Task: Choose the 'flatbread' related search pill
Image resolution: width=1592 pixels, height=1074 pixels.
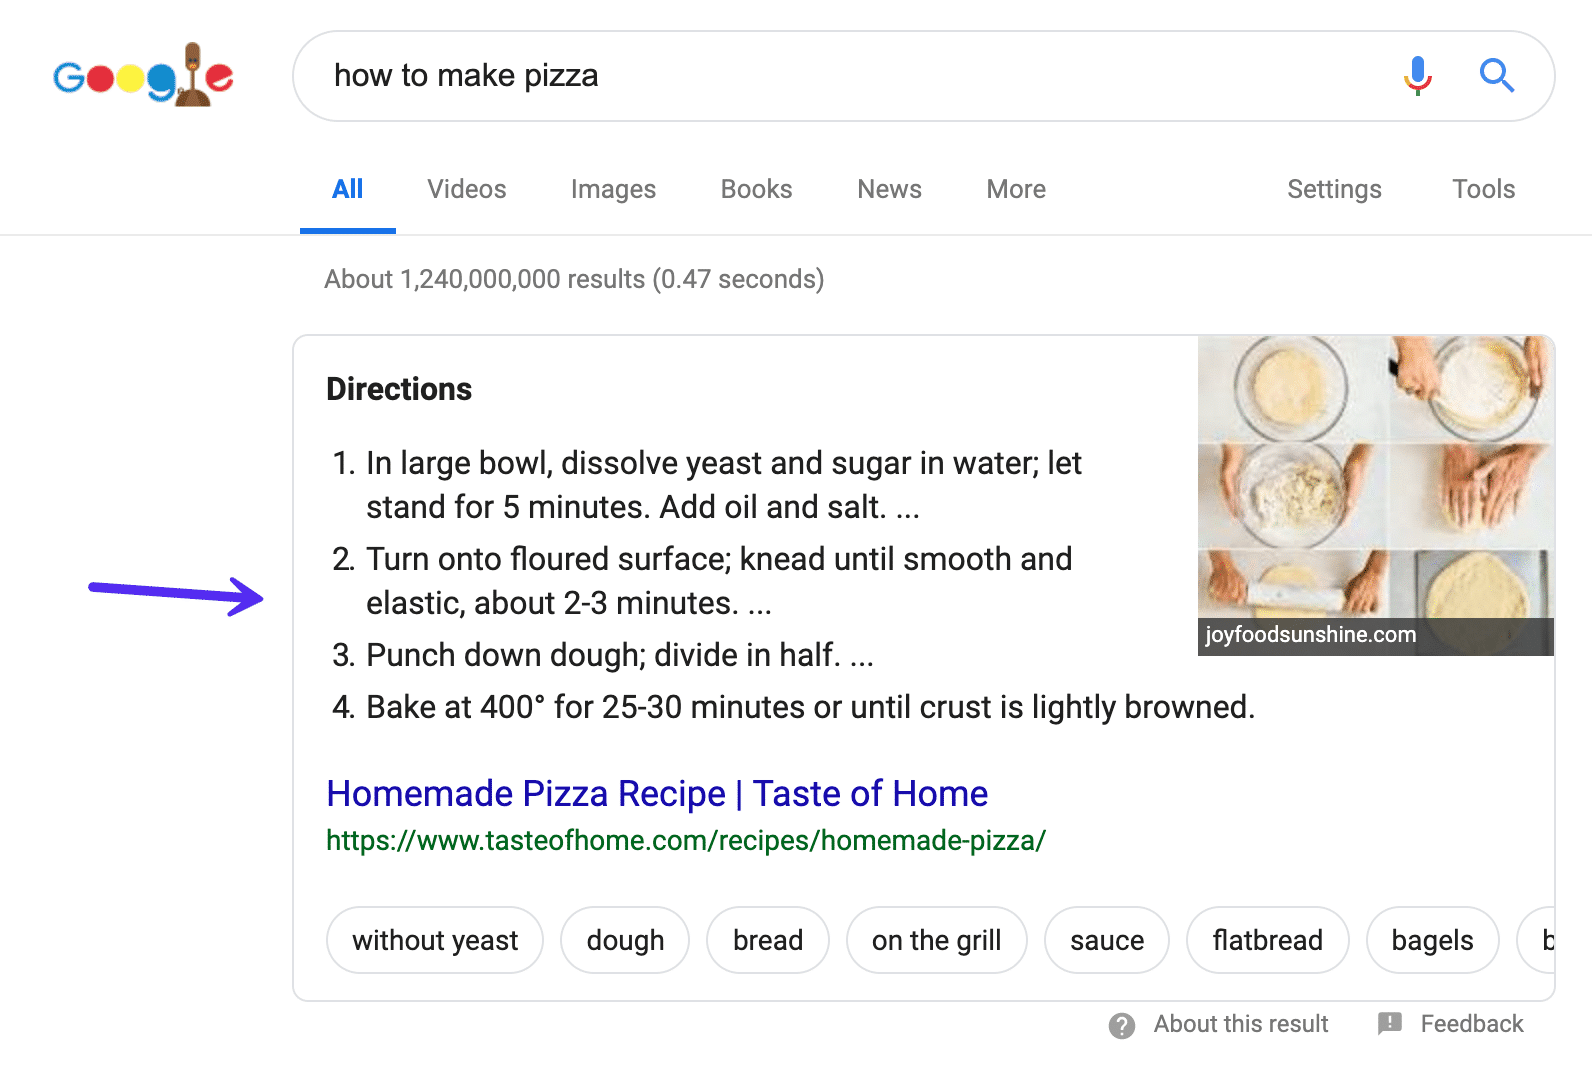Action: (x=1267, y=940)
